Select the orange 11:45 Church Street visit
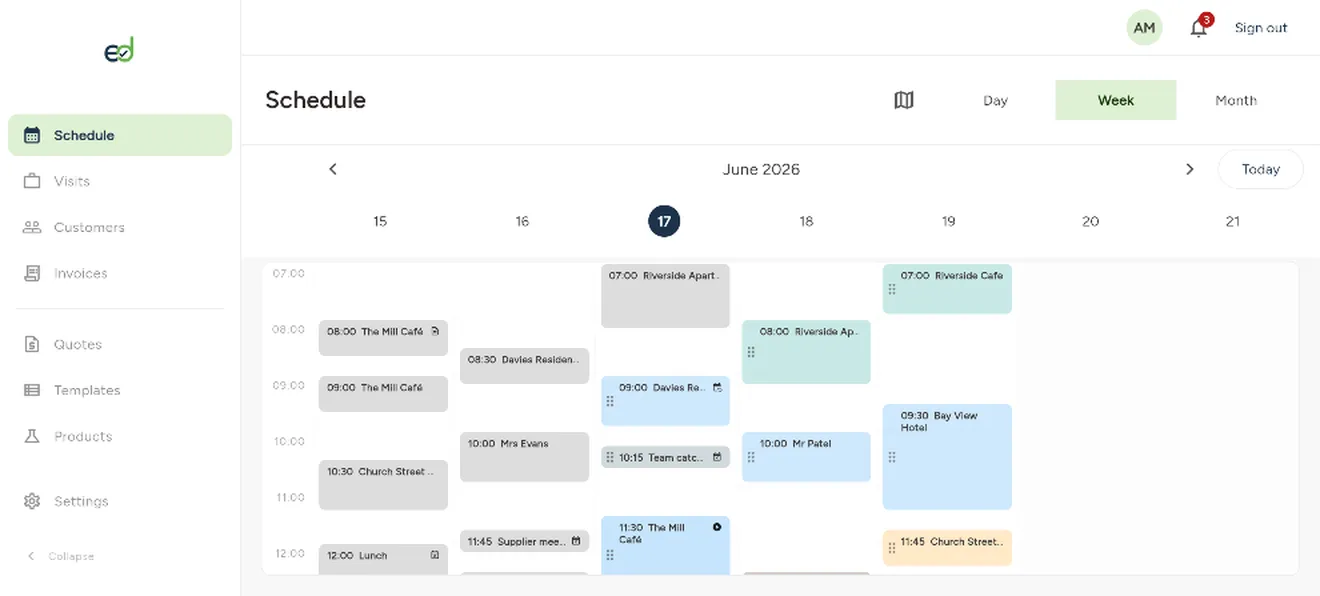Screen dimensions: 1320x596 click(947, 548)
